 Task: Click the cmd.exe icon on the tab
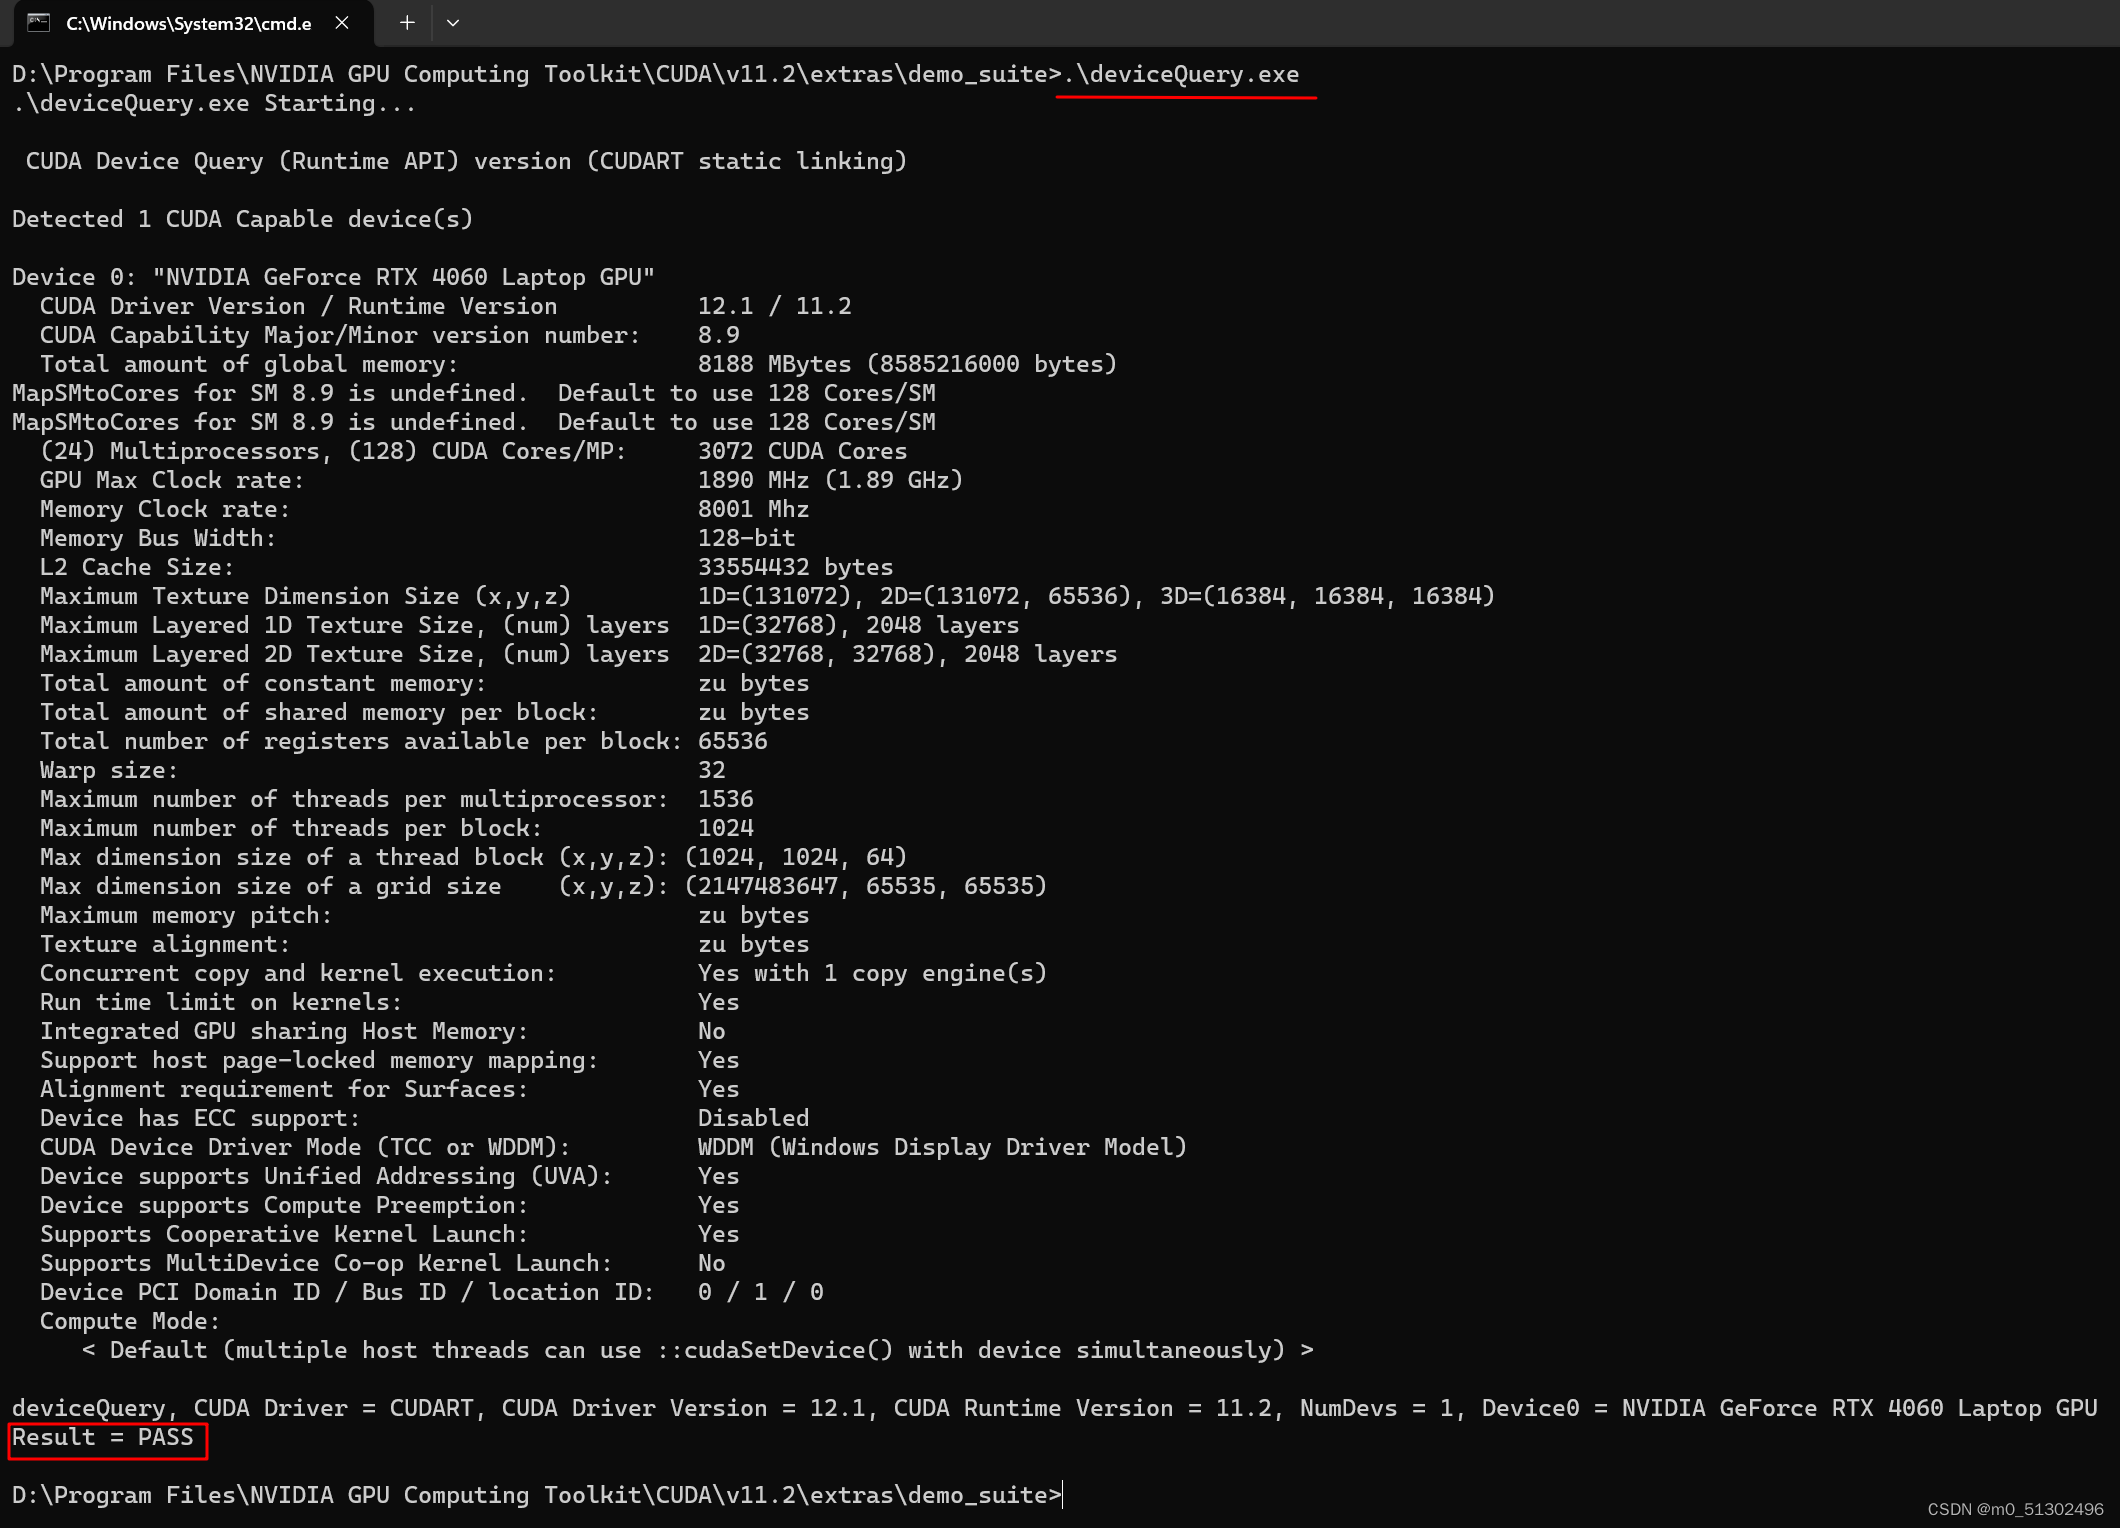pos(38,23)
